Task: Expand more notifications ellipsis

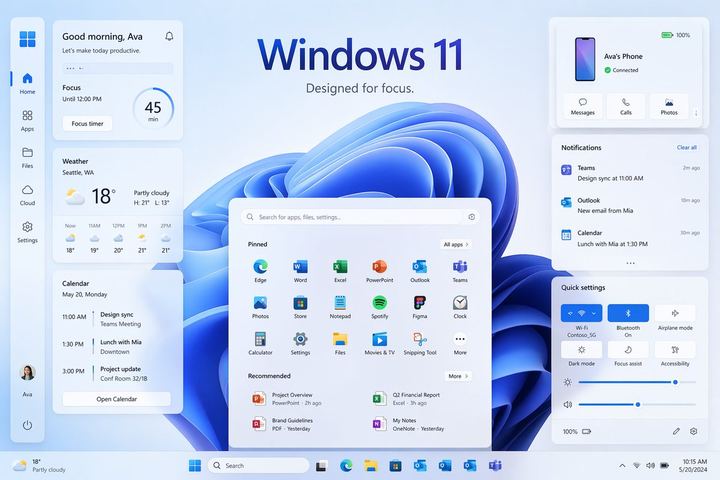Action: (630, 263)
